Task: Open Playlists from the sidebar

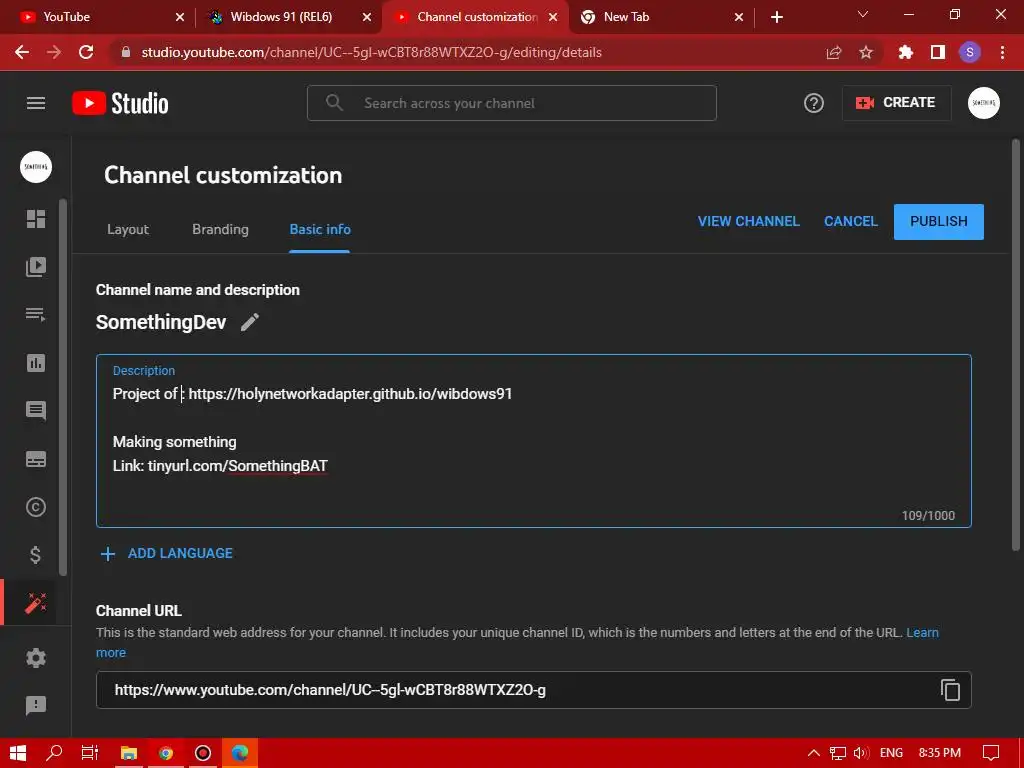Action: 36,314
